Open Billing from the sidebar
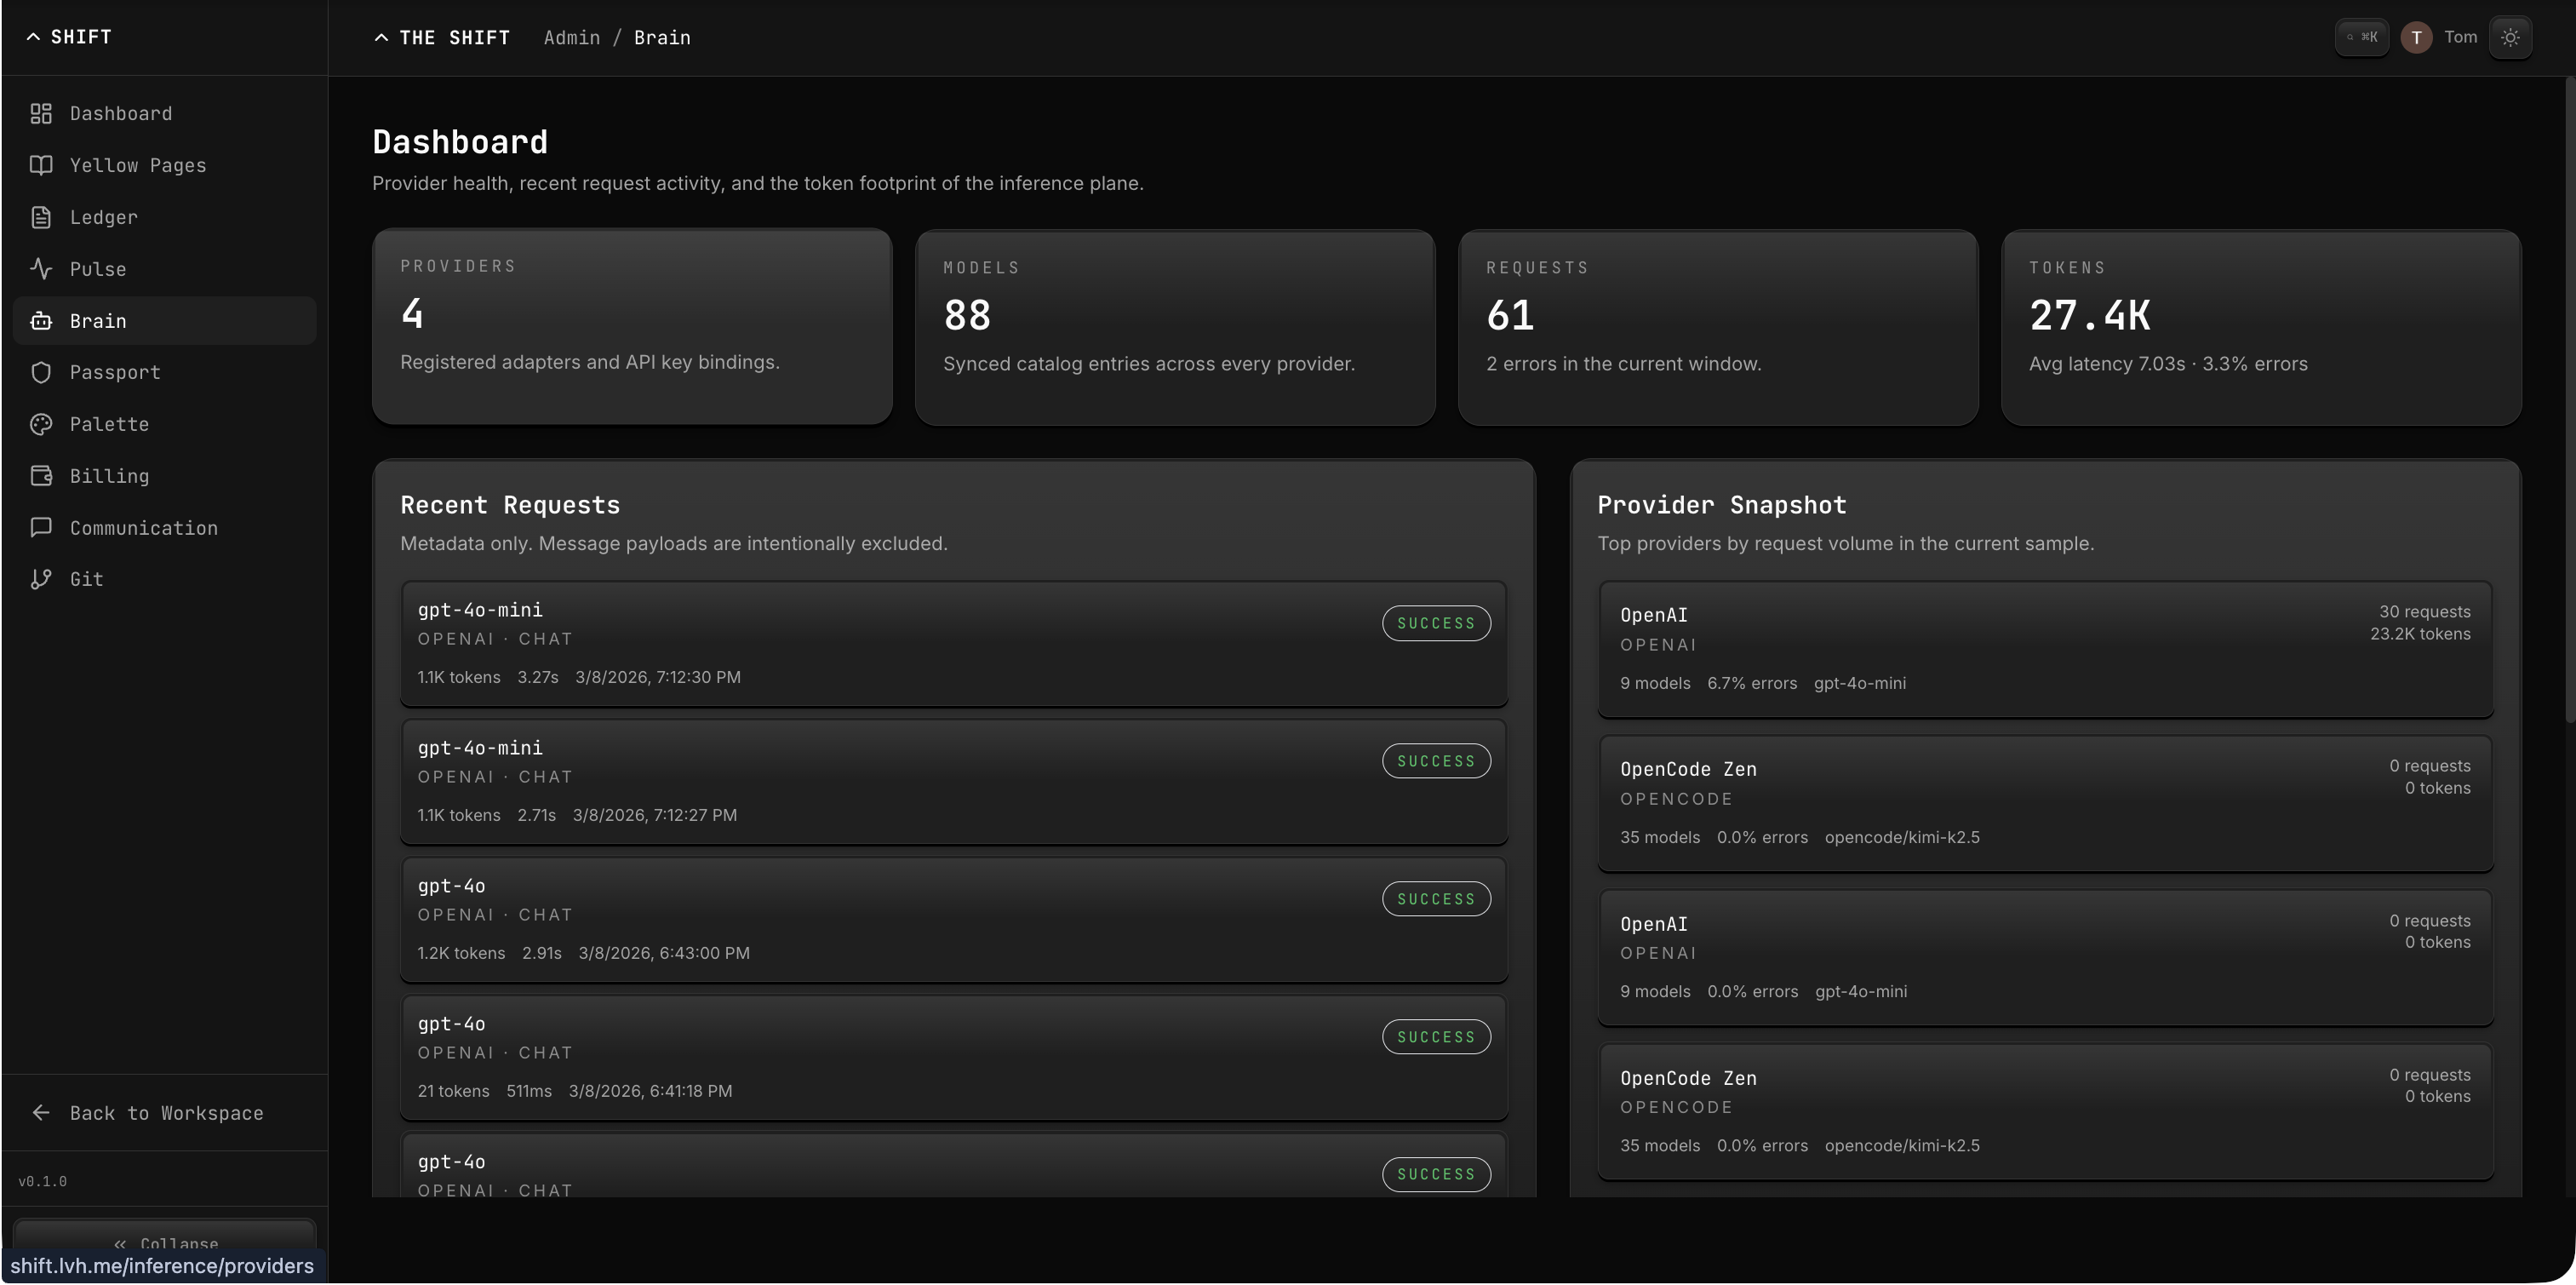 [x=108, y=476]
